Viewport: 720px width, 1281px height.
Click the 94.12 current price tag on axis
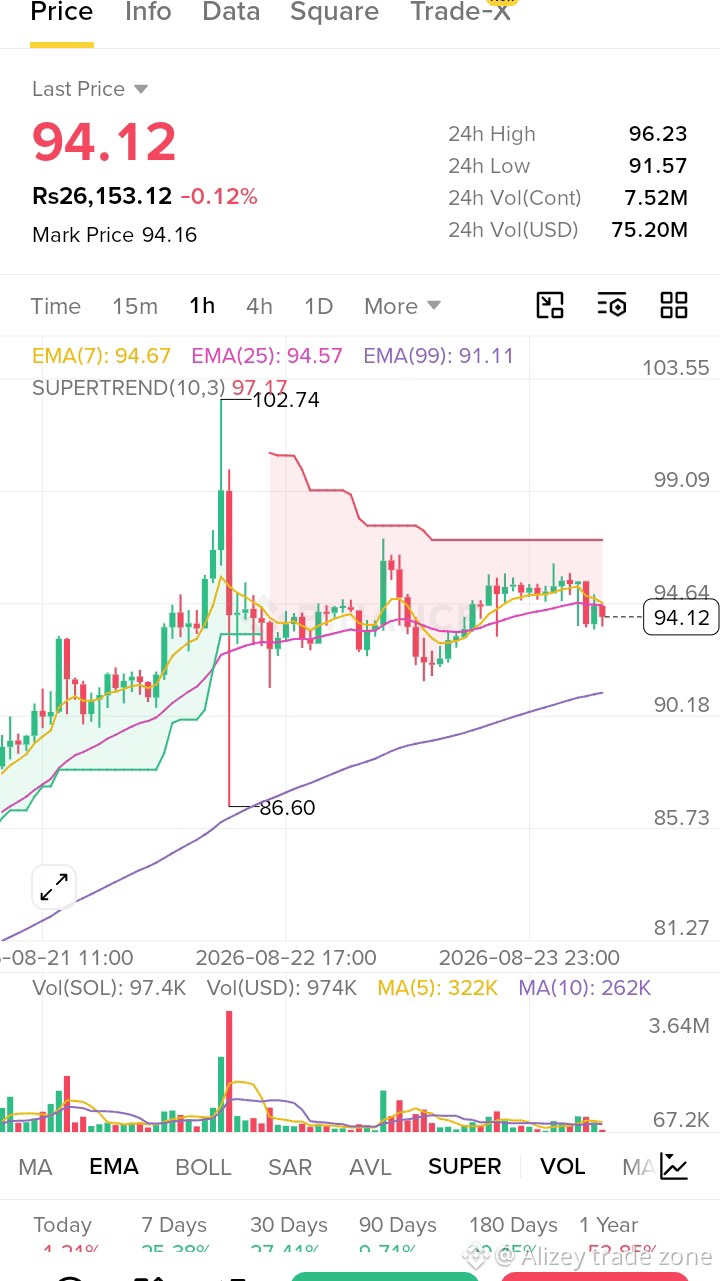pyautogui.click(x=681, y=618)
